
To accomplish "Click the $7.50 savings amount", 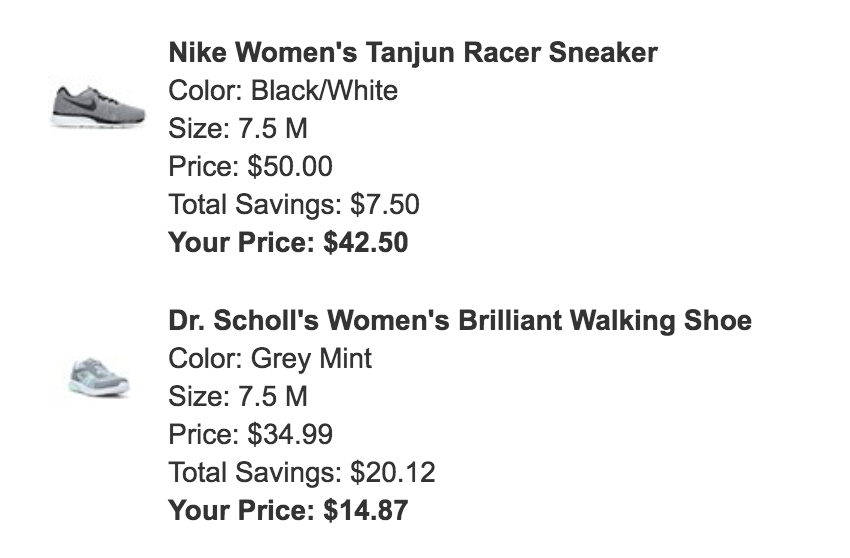I will pos(385,204).
